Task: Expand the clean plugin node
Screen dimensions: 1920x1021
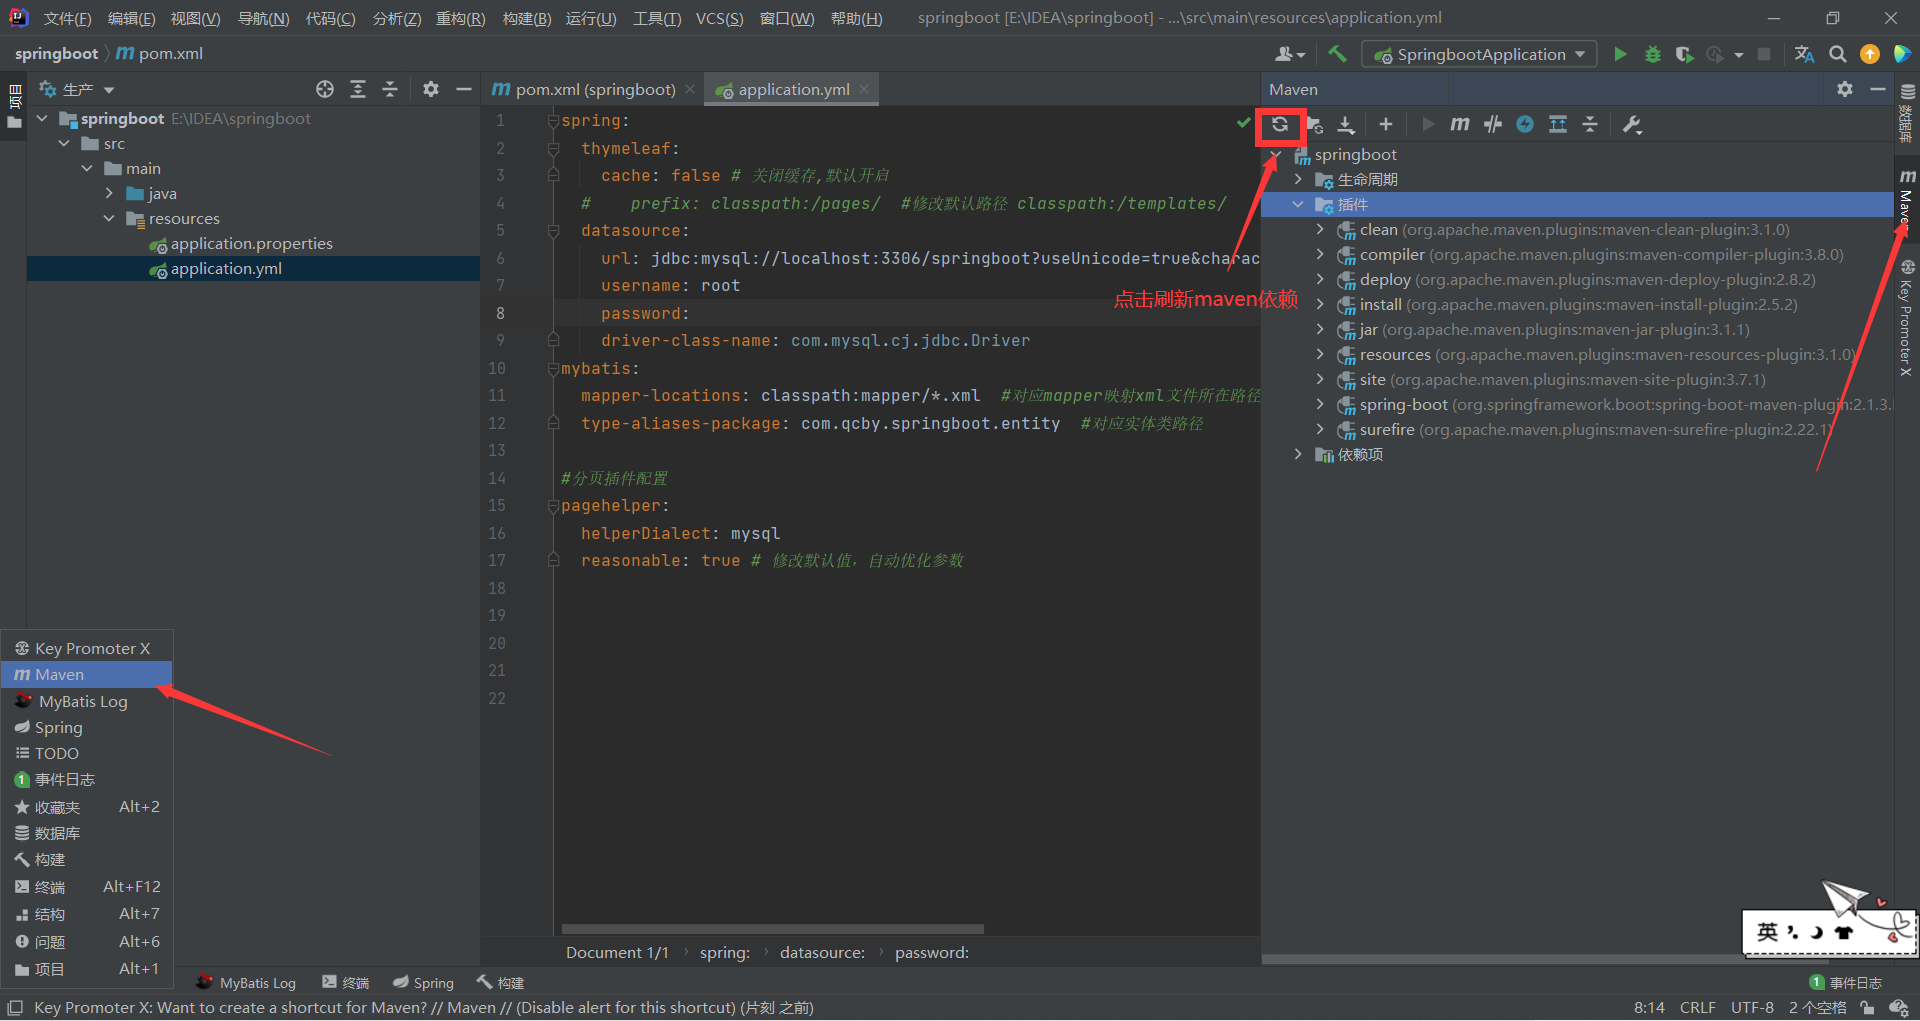Action: pyautogui.click(x=1320, y=229)
